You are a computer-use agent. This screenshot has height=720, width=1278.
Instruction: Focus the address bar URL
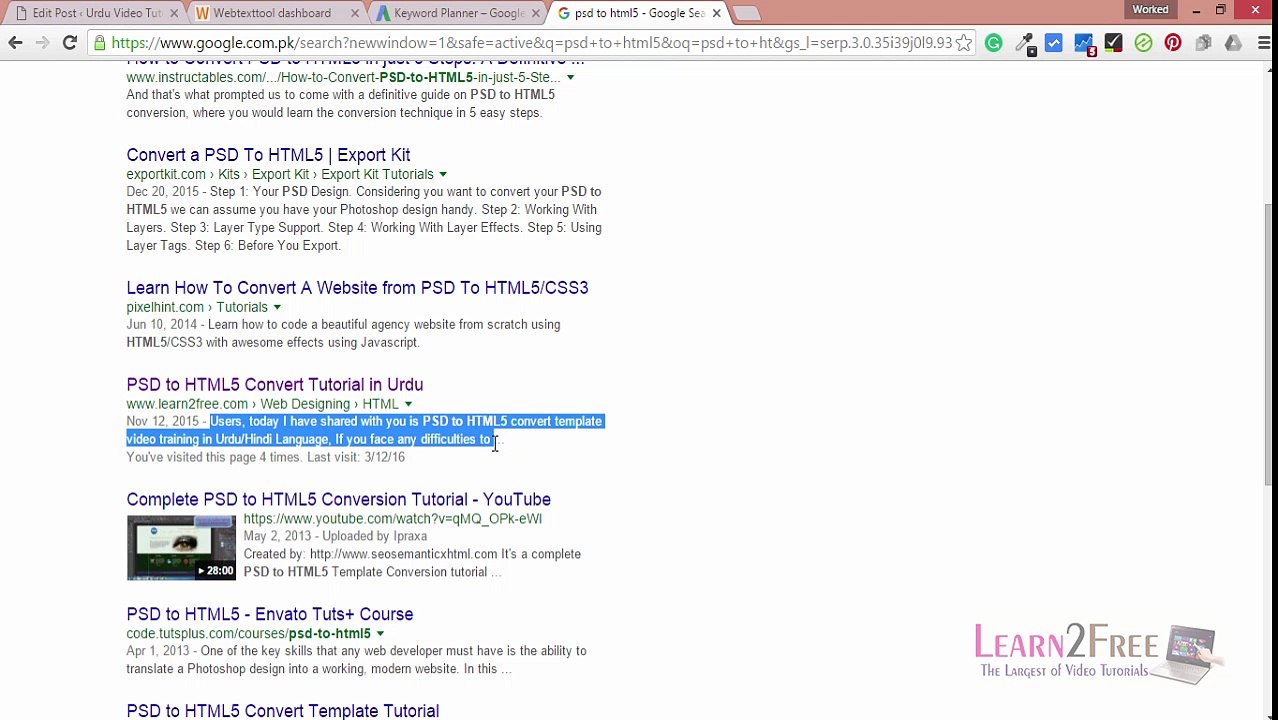[530, 43]
